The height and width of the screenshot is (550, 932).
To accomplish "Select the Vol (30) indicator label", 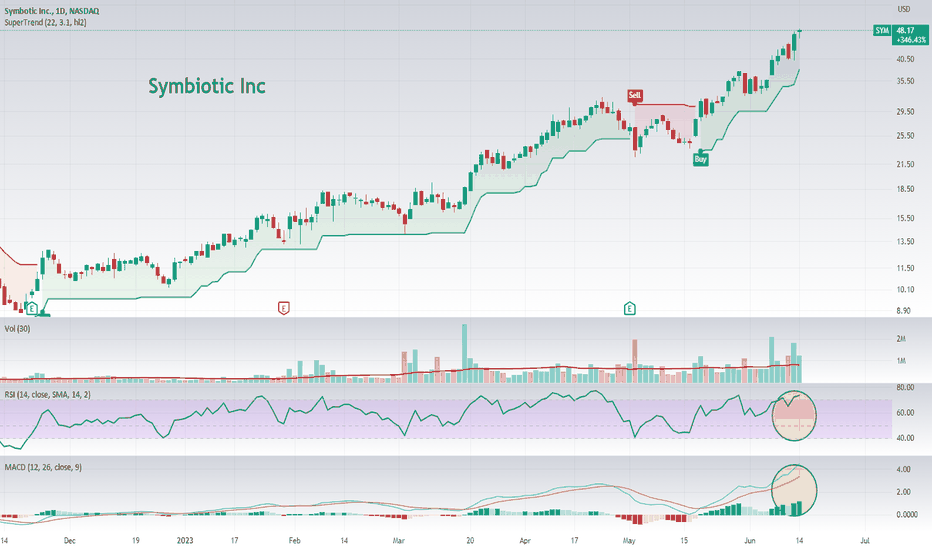I will coord(17,329).
